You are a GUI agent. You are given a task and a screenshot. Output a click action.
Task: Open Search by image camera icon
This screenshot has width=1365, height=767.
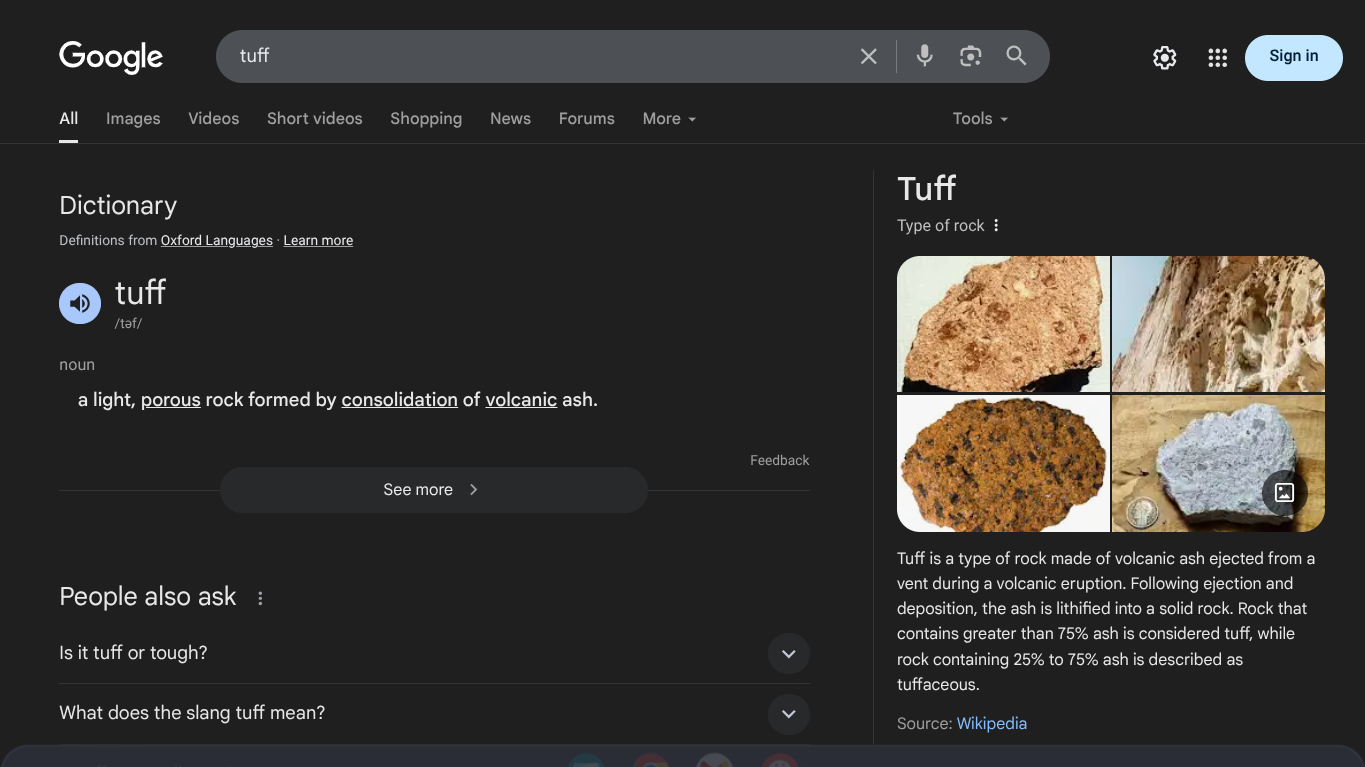point(970,56)
